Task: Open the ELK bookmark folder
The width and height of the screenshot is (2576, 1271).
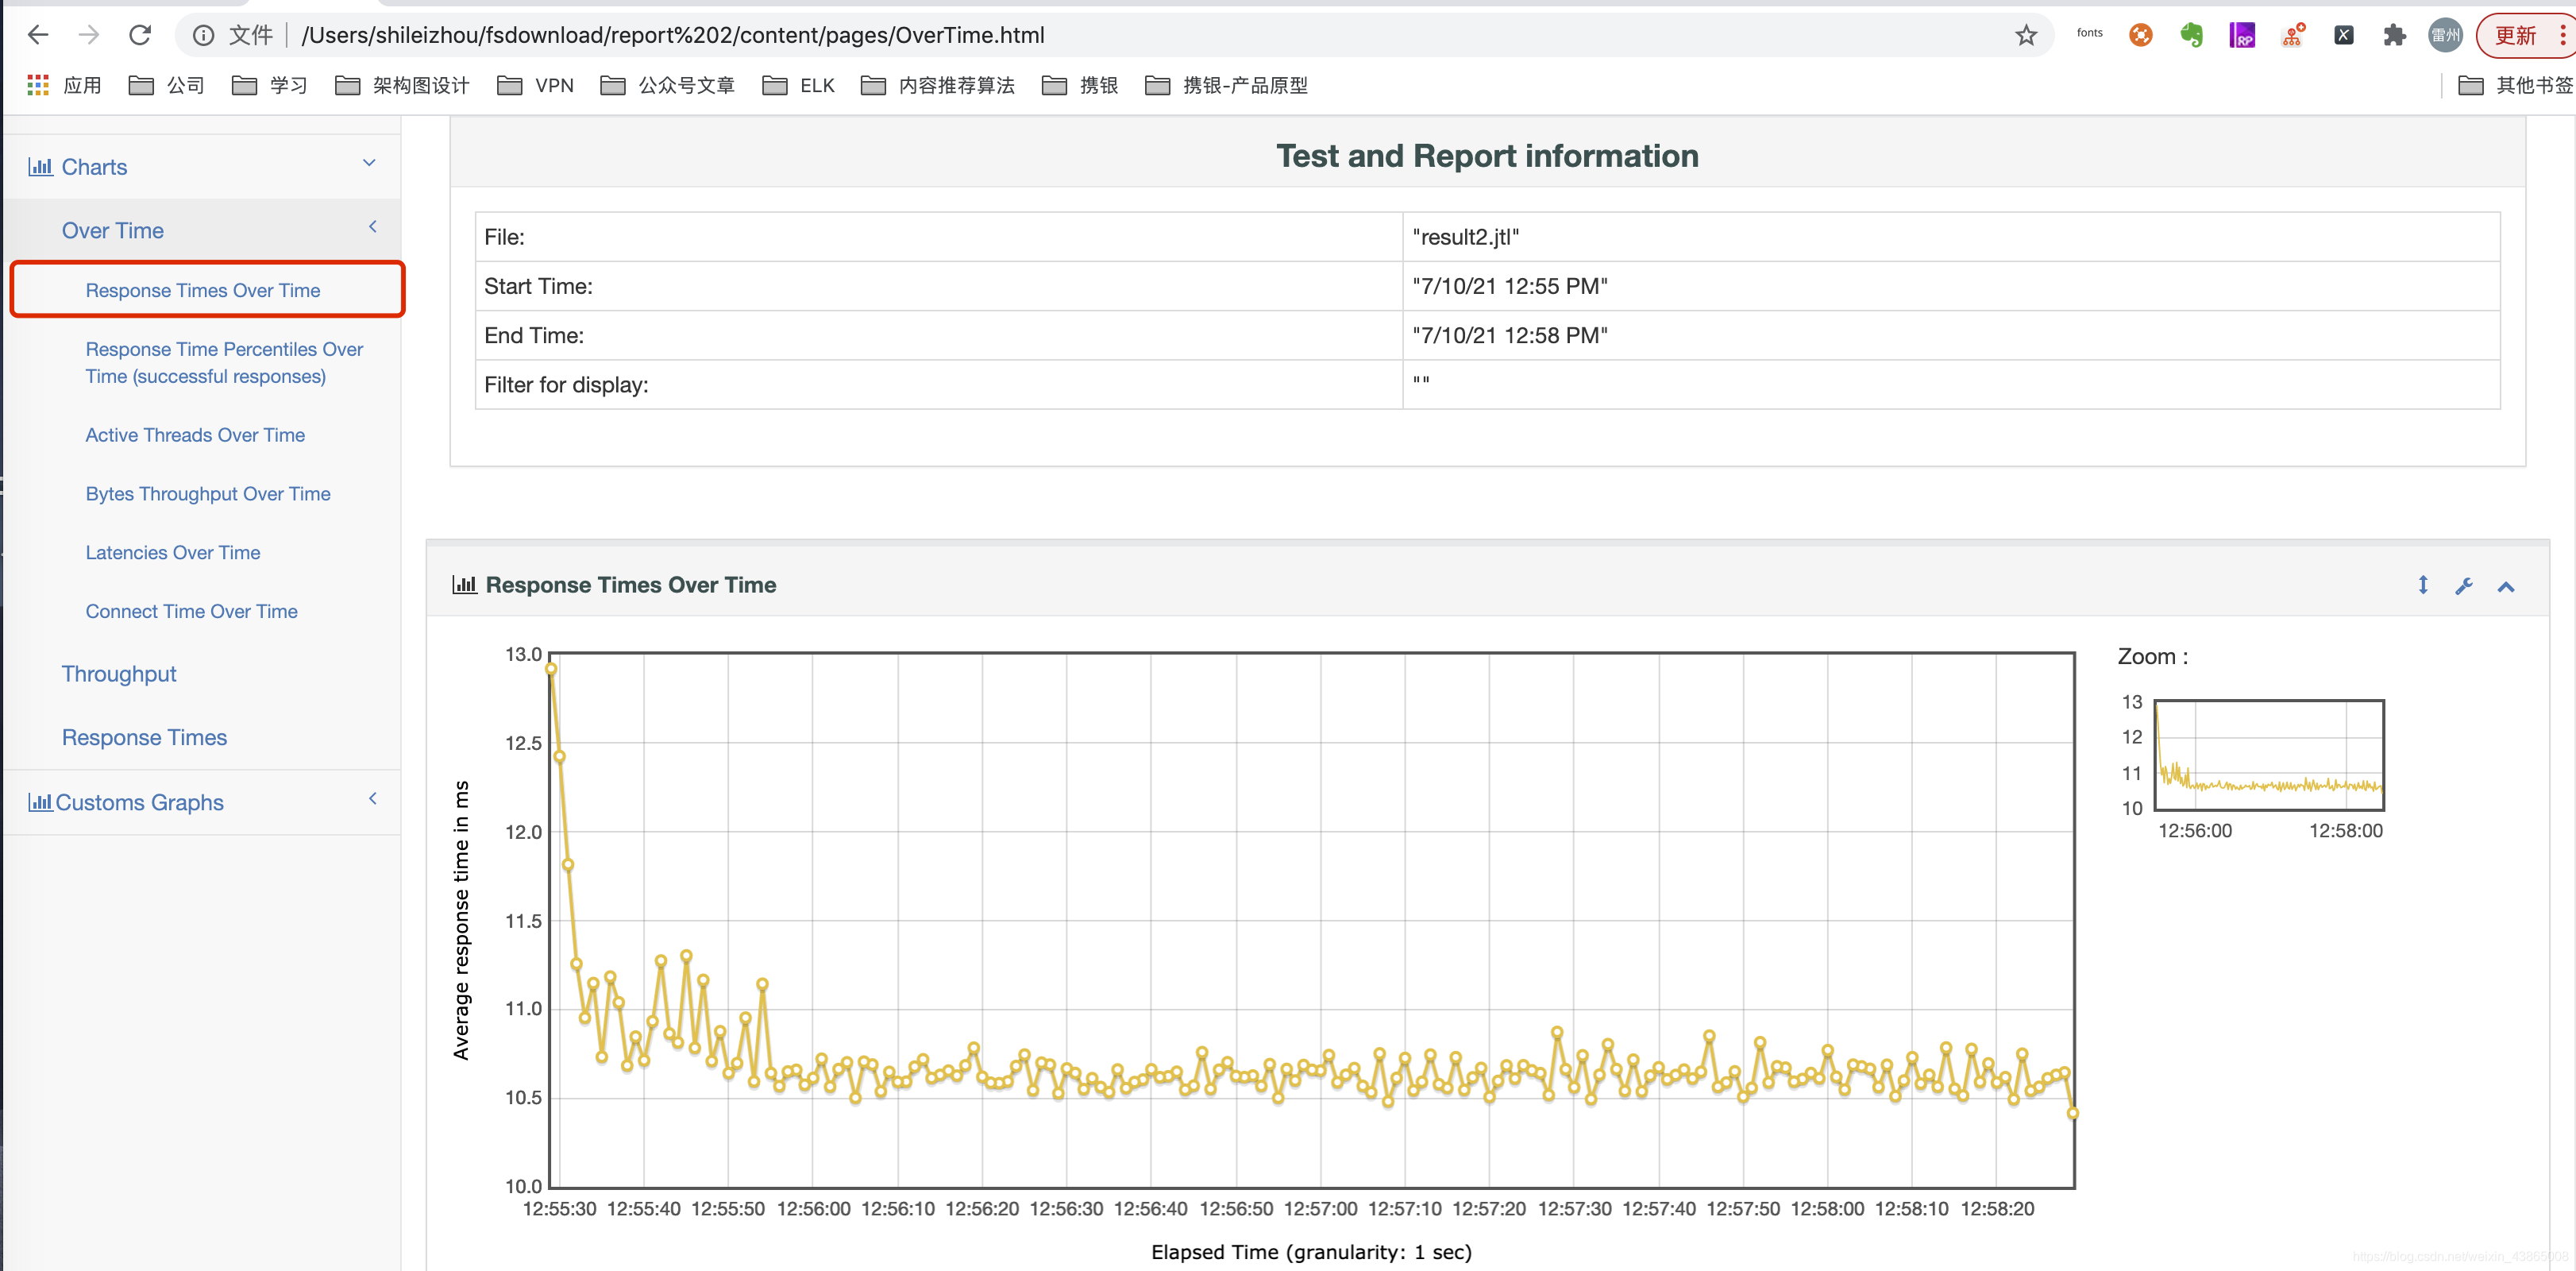Action: pos(798,85)
